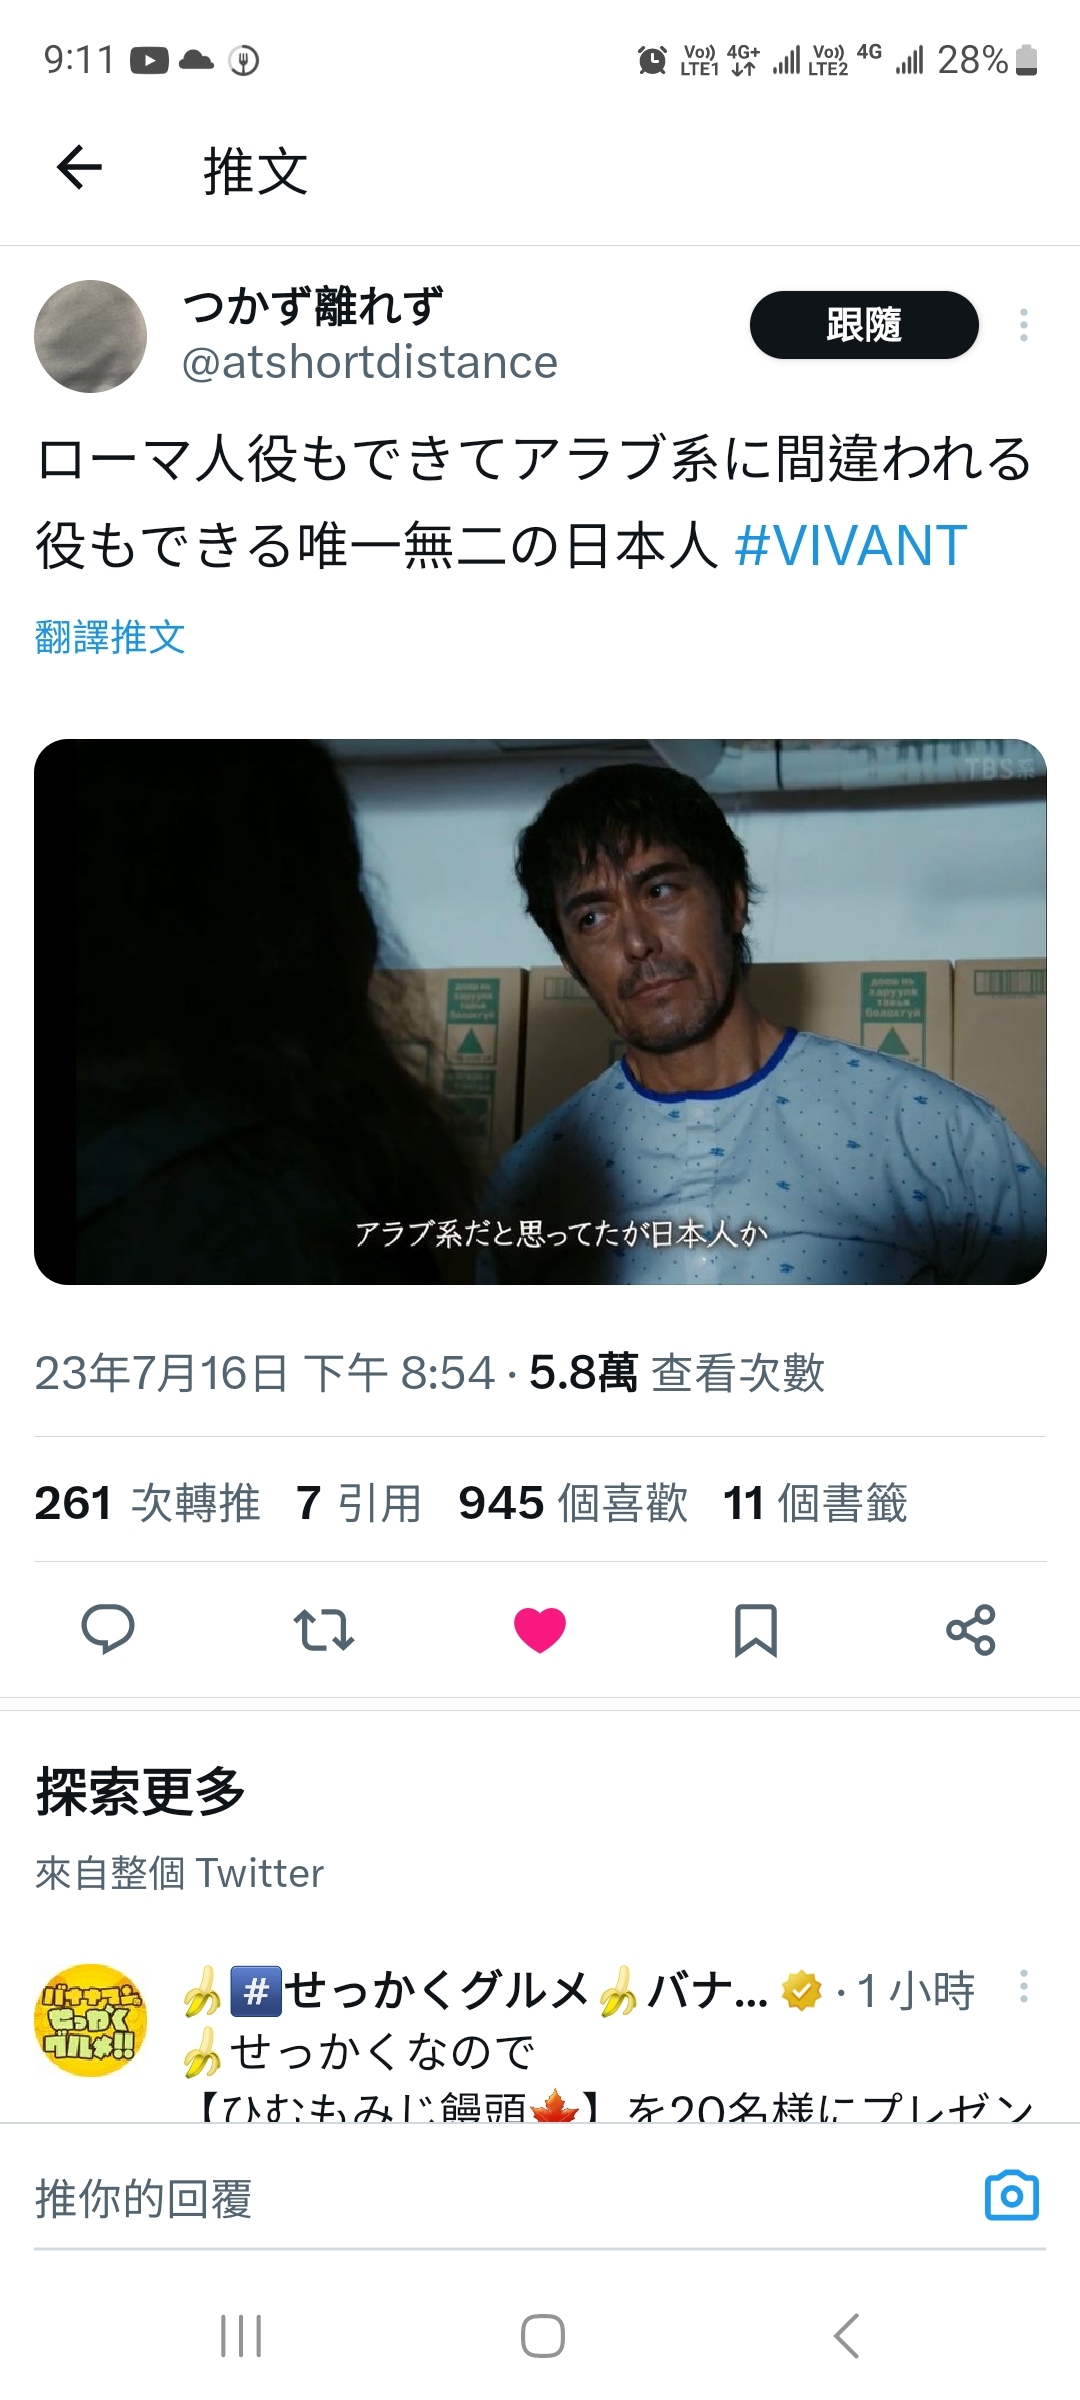Open tweet options three-dot menu
The height and width of the screenshot is (2400, 1080).
point(1024,325)
